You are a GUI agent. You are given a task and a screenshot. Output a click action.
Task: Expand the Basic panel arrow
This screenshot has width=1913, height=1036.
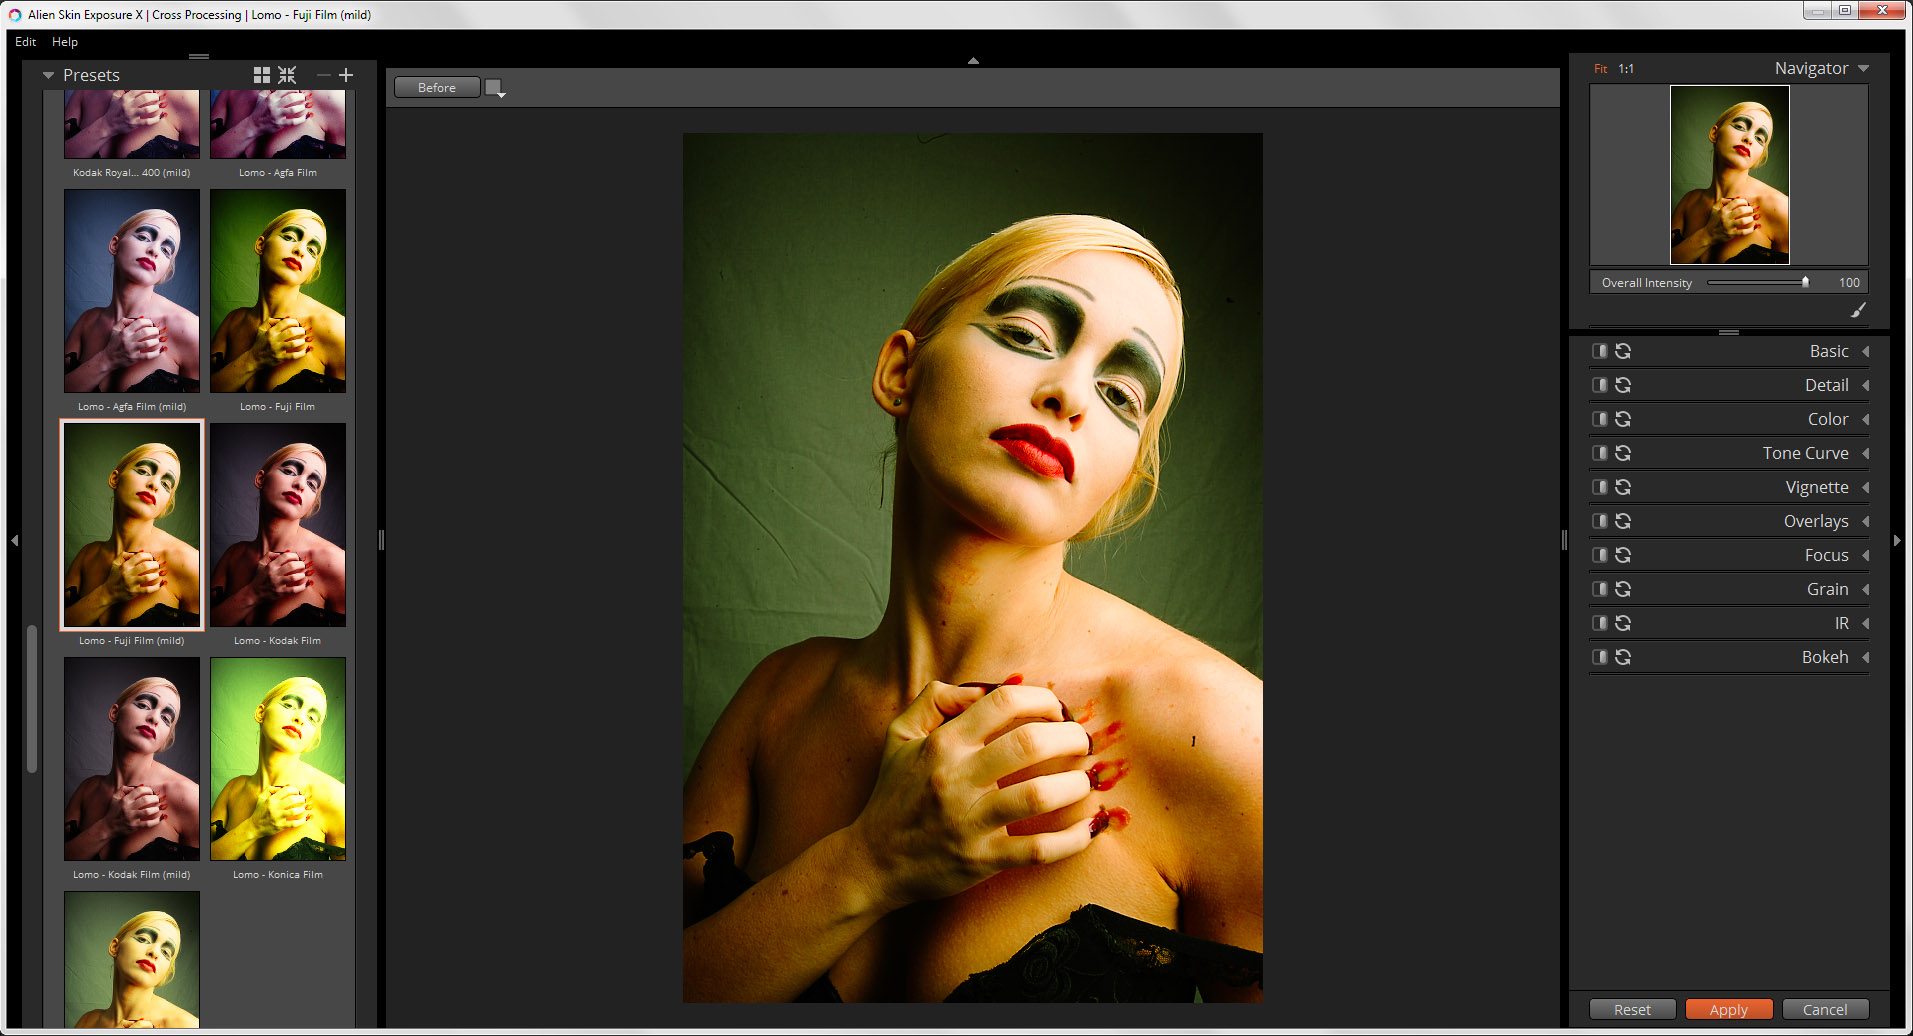pos(1865,351)
